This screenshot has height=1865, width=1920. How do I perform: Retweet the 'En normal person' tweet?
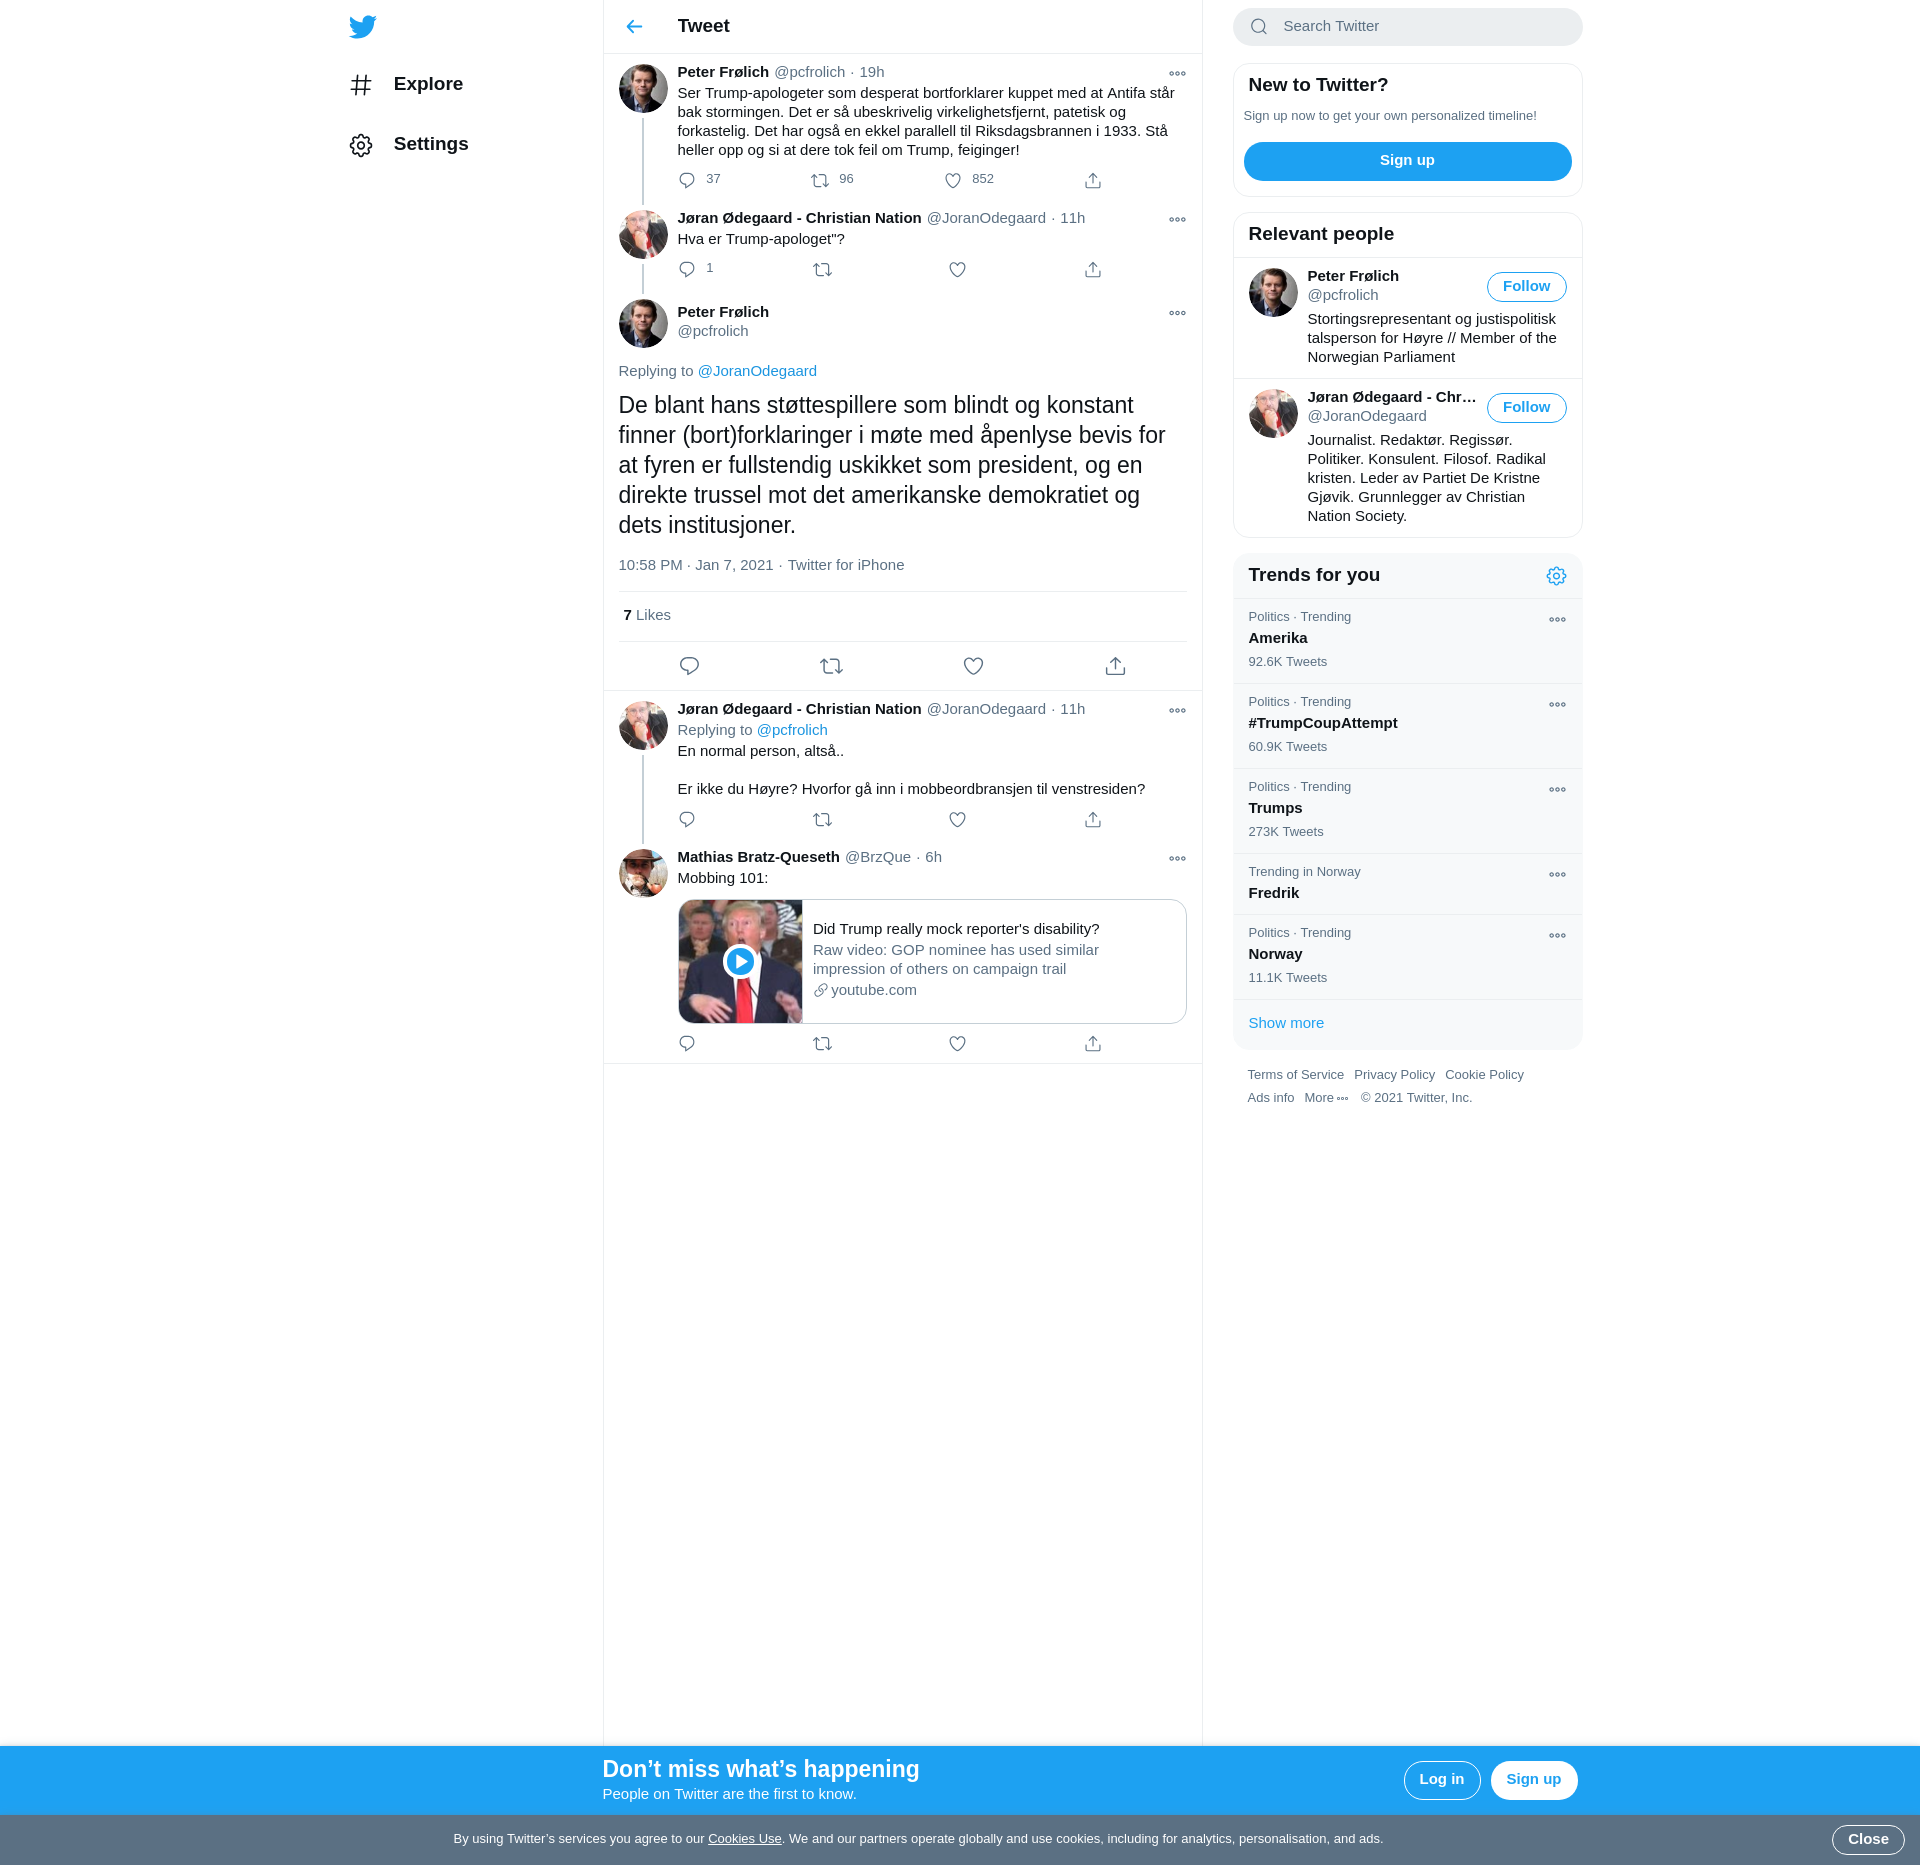coord(822,819)
